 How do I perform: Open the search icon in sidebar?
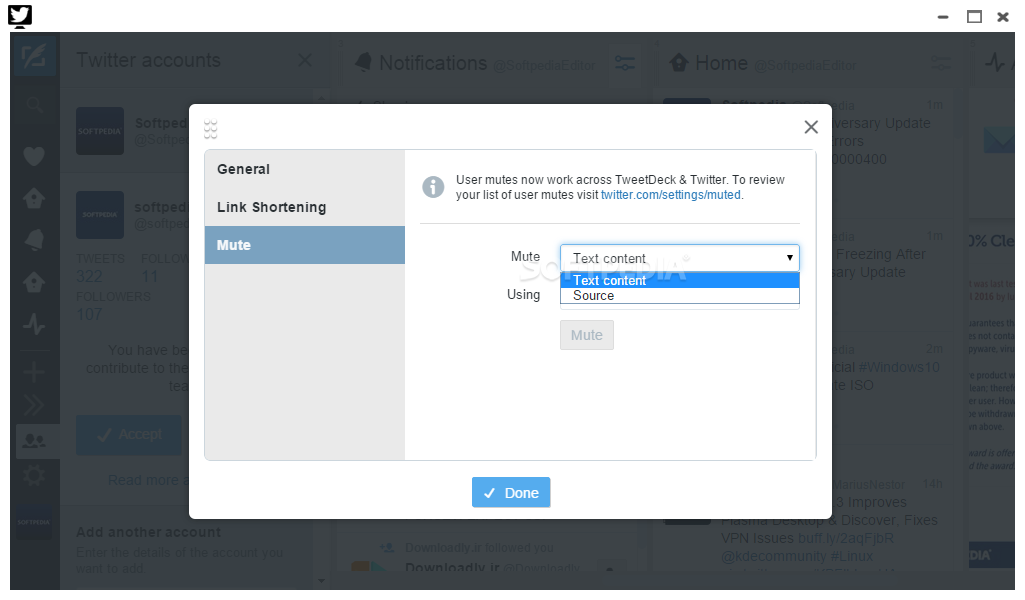(35, 105)
